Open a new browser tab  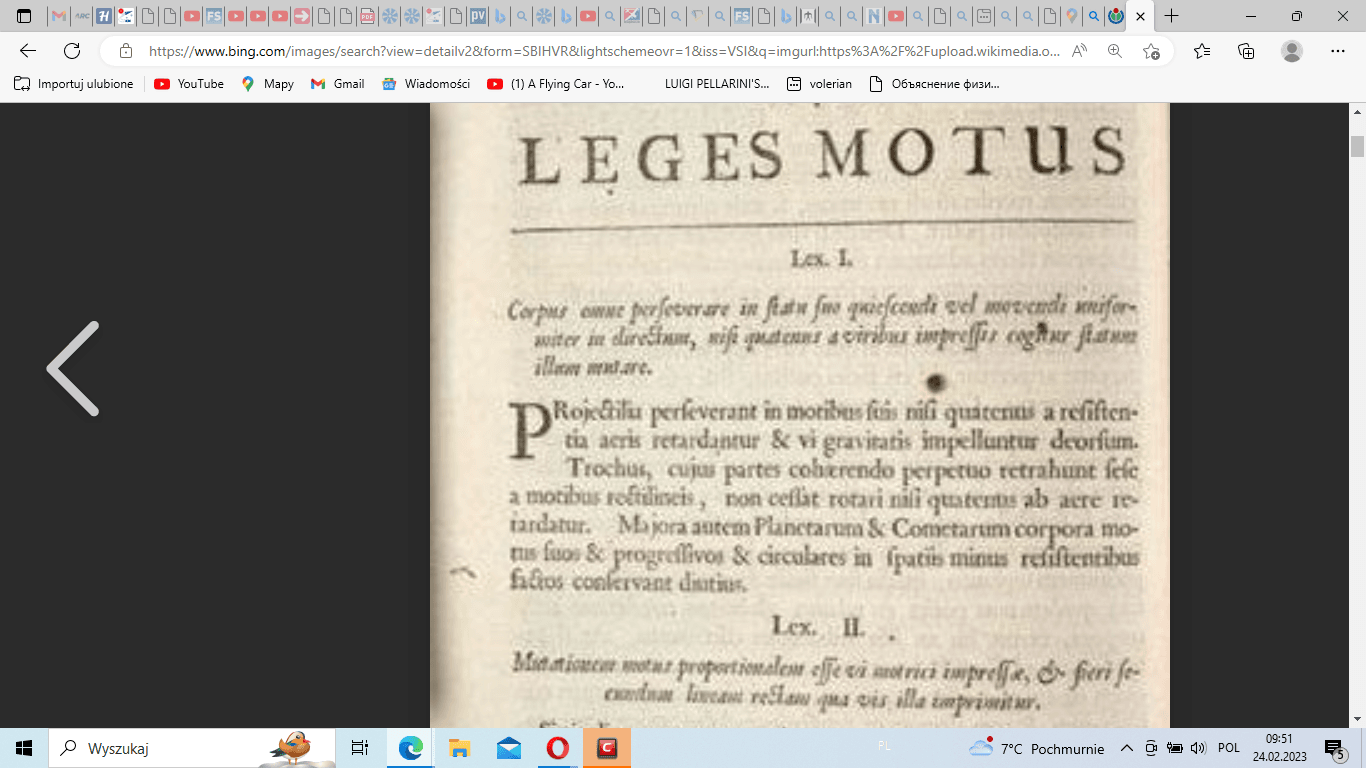[x=1172, y=16]
